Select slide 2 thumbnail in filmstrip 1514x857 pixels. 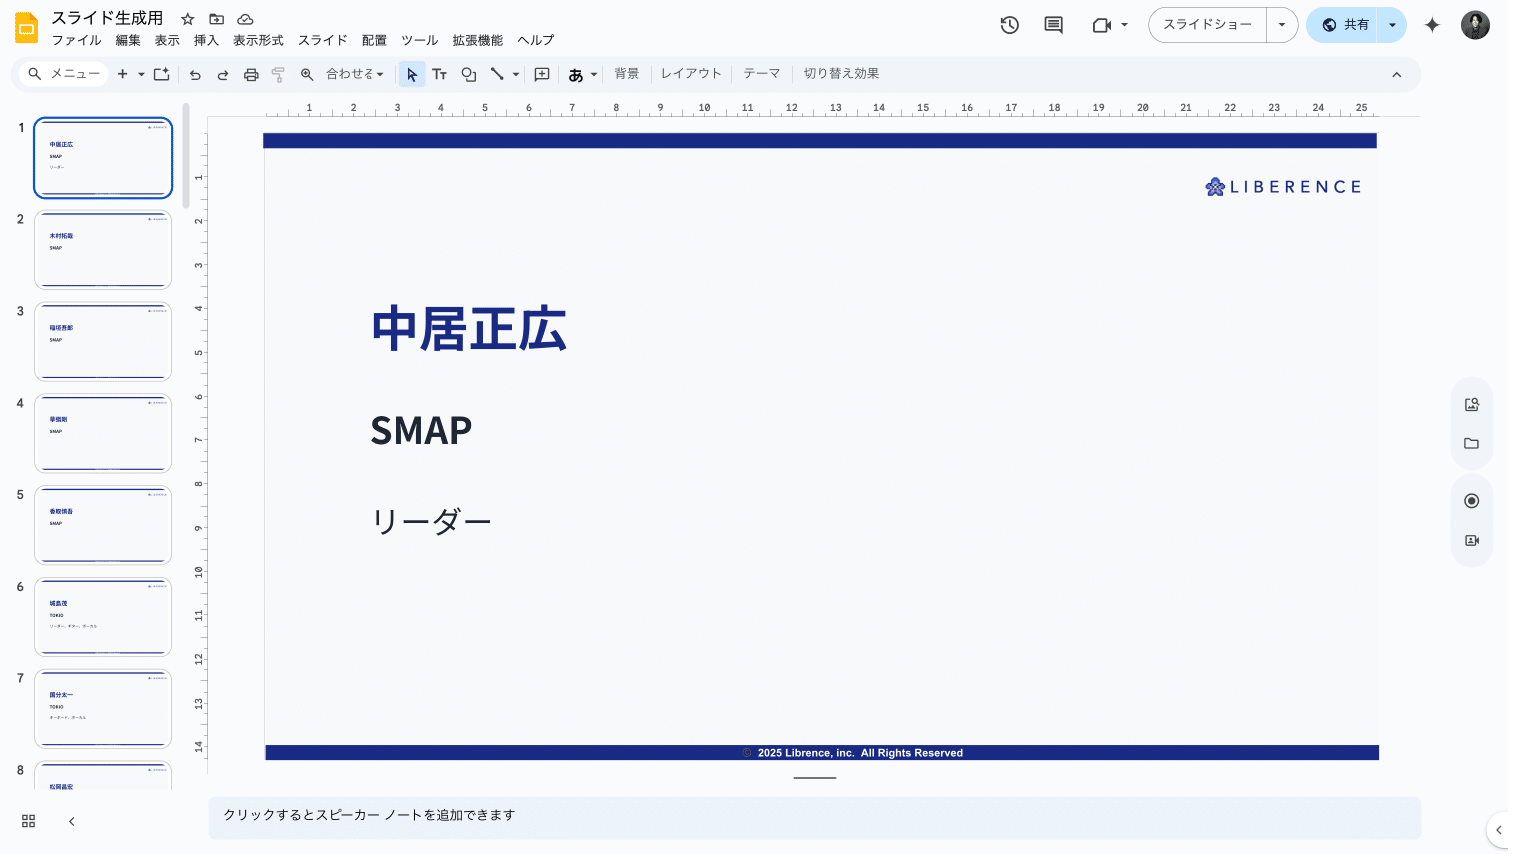[103, 250]
